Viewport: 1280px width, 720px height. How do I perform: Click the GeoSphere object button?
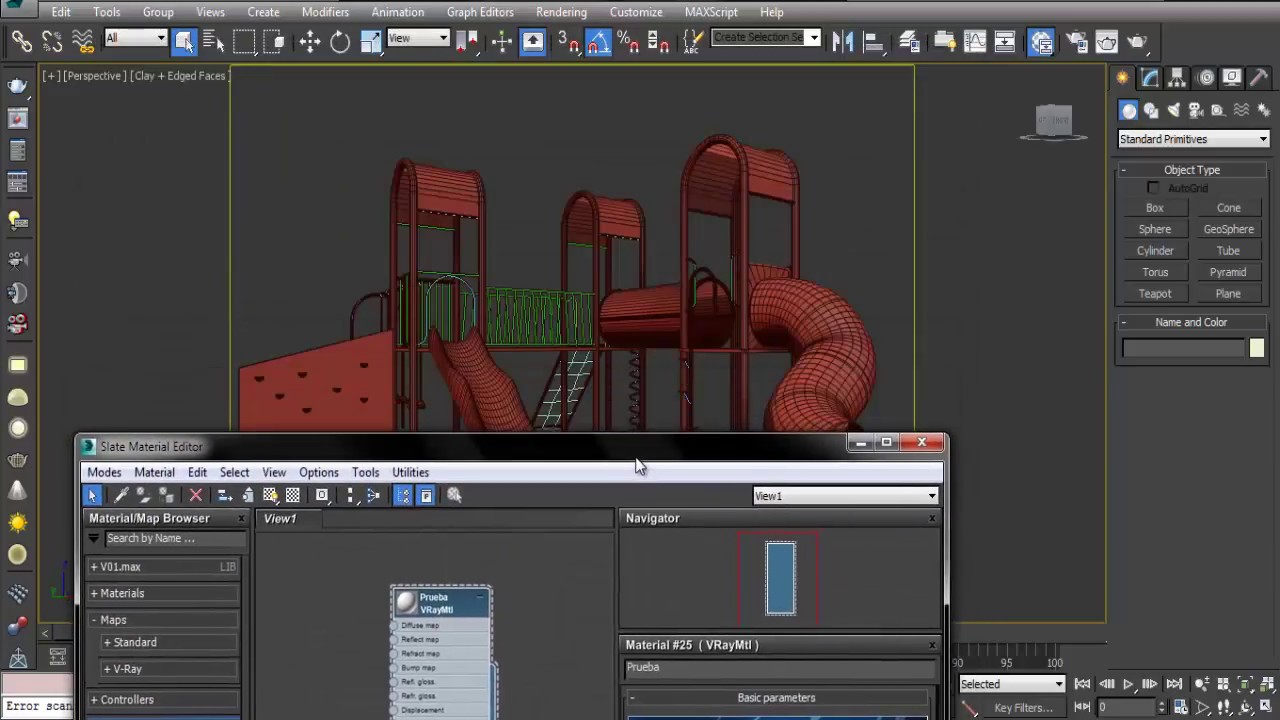[1228, 229]
